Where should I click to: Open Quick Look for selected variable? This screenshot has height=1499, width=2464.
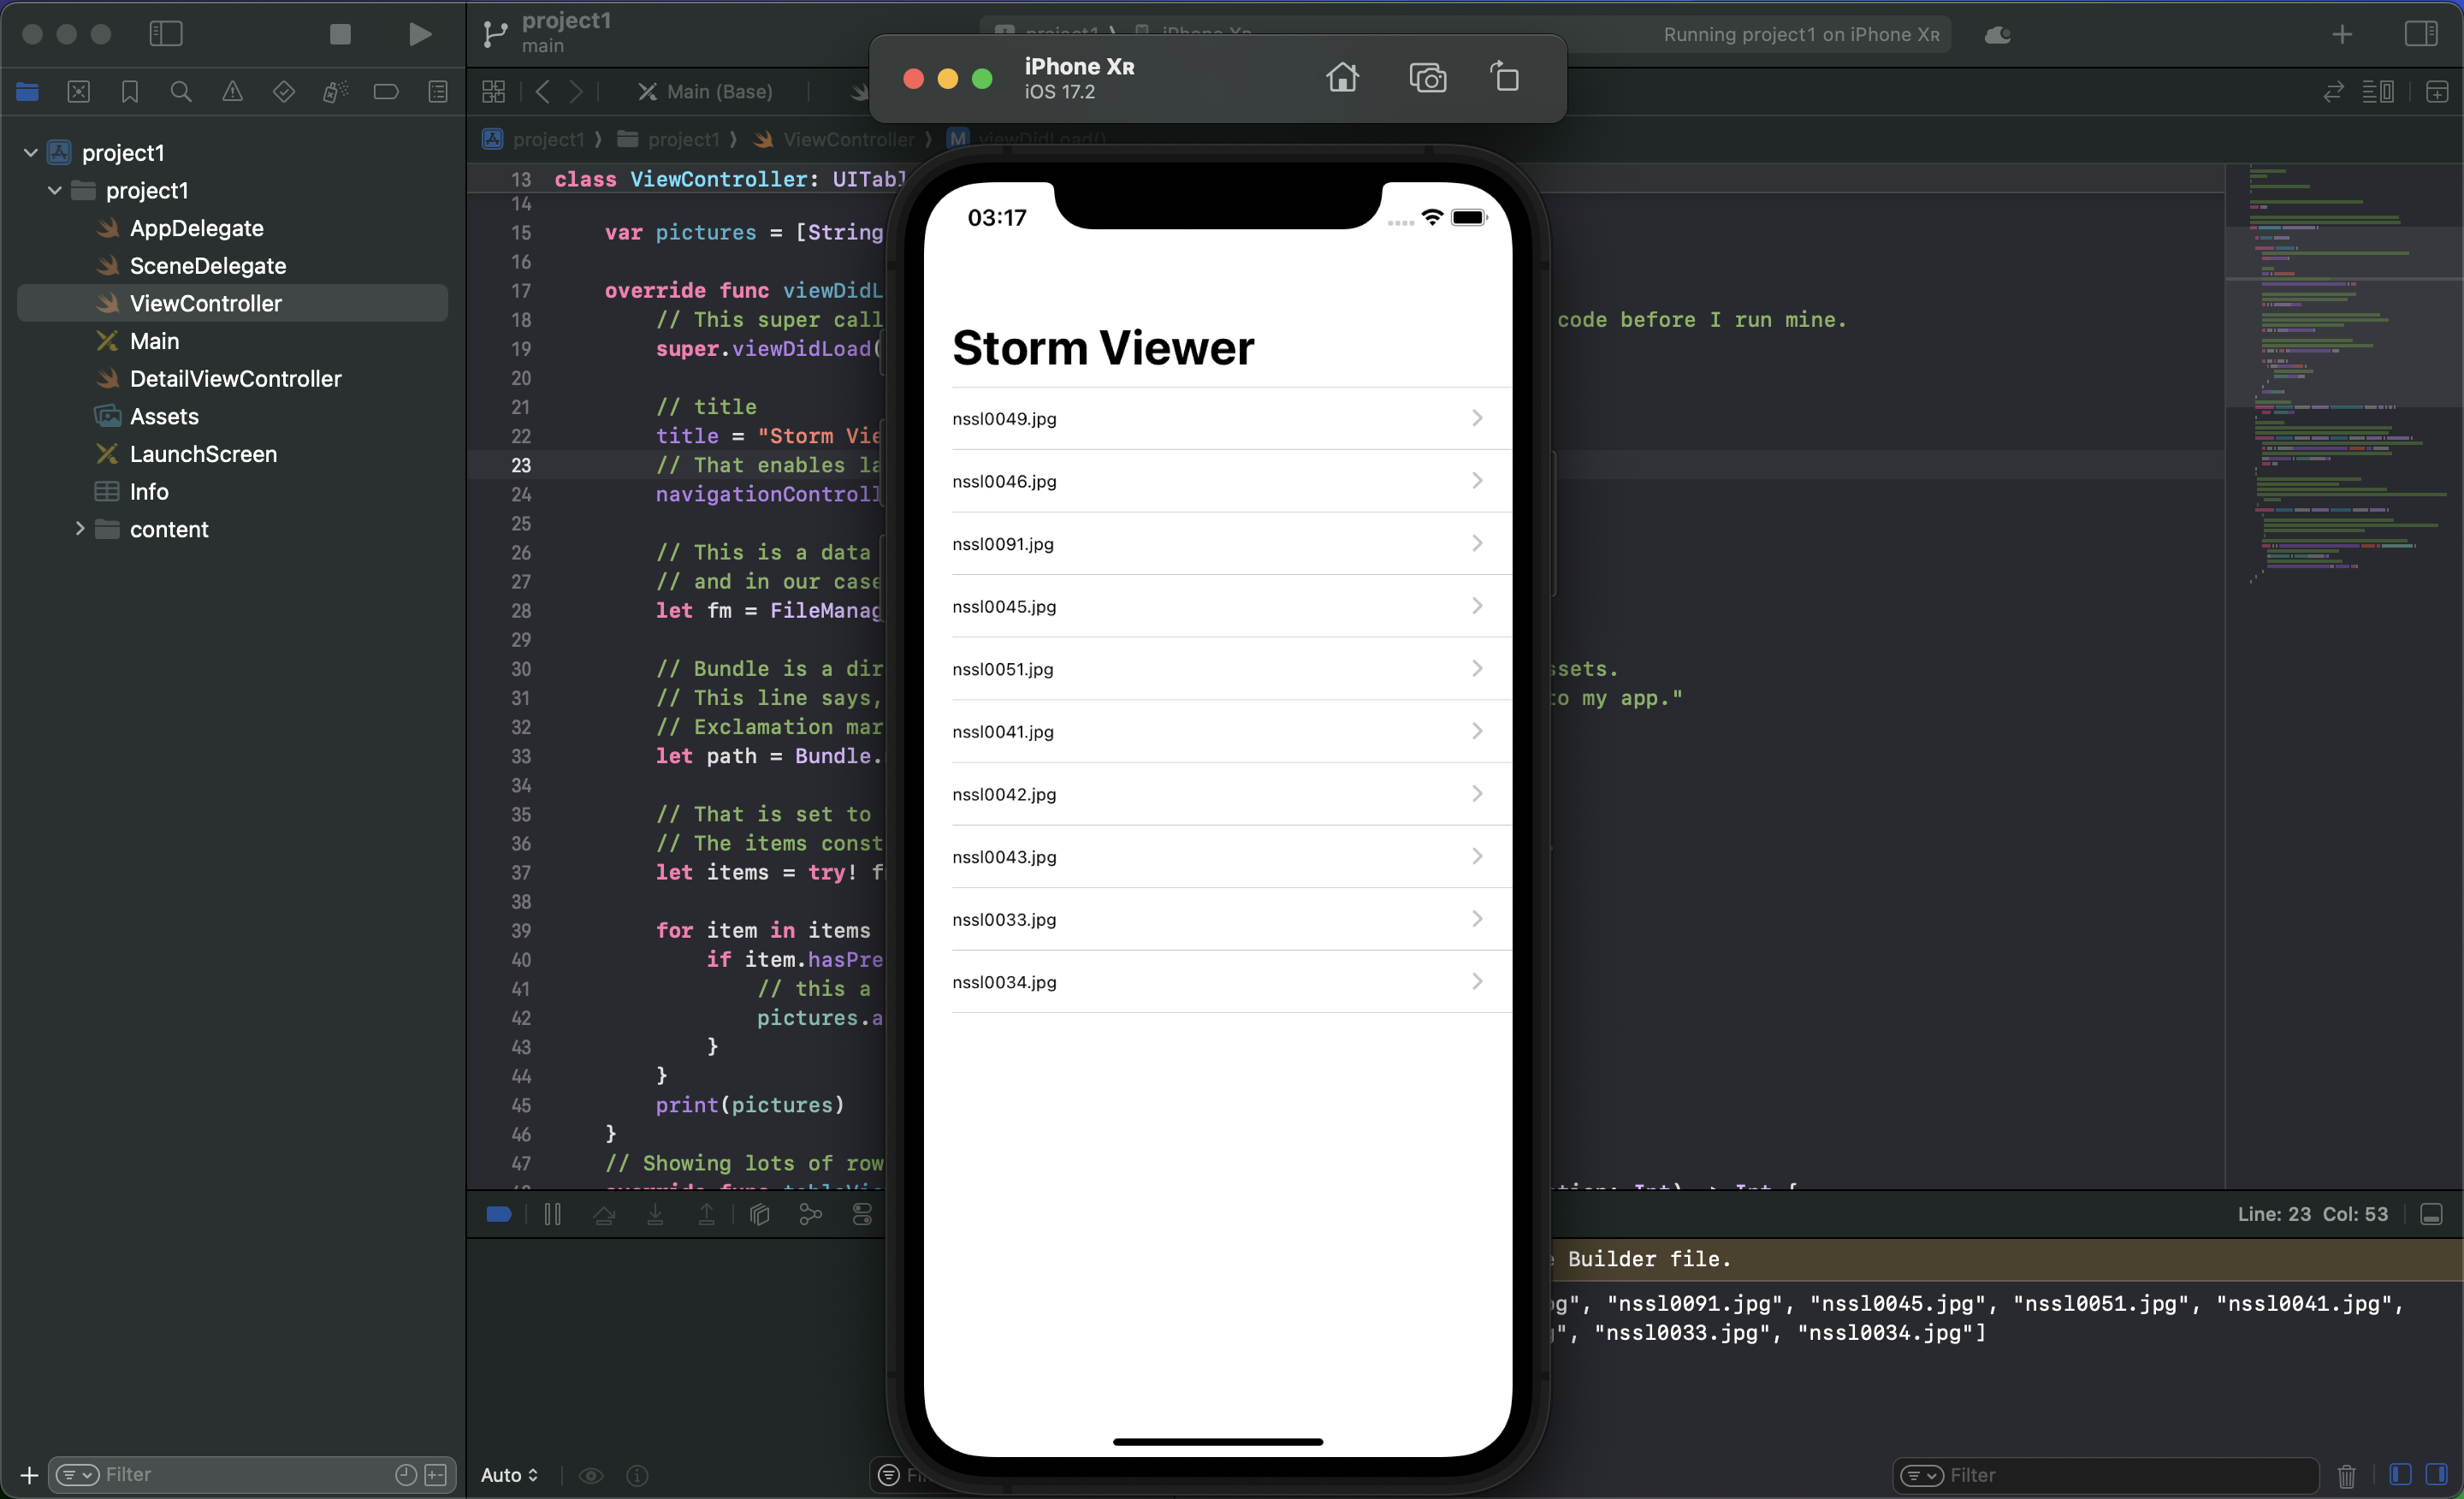(591, 1475)
